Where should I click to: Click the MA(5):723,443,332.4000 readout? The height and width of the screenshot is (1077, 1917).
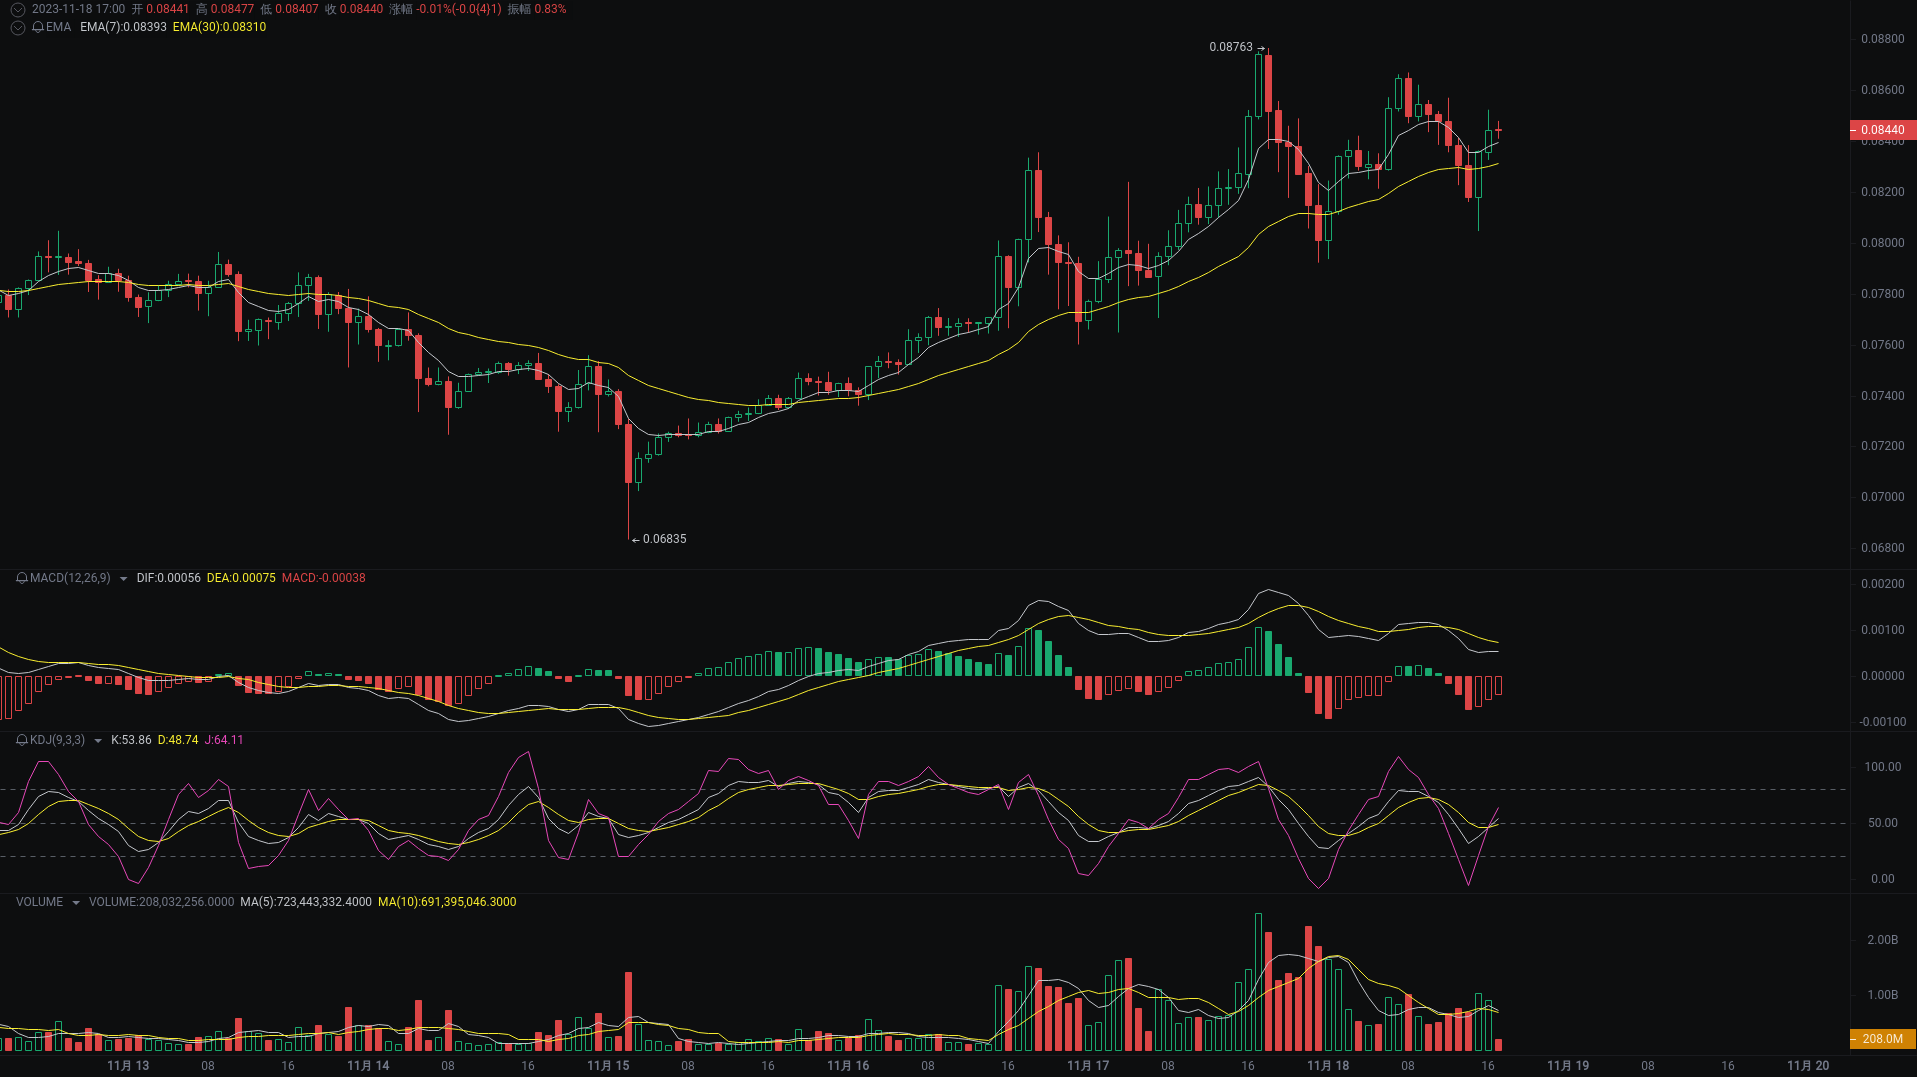306,902
